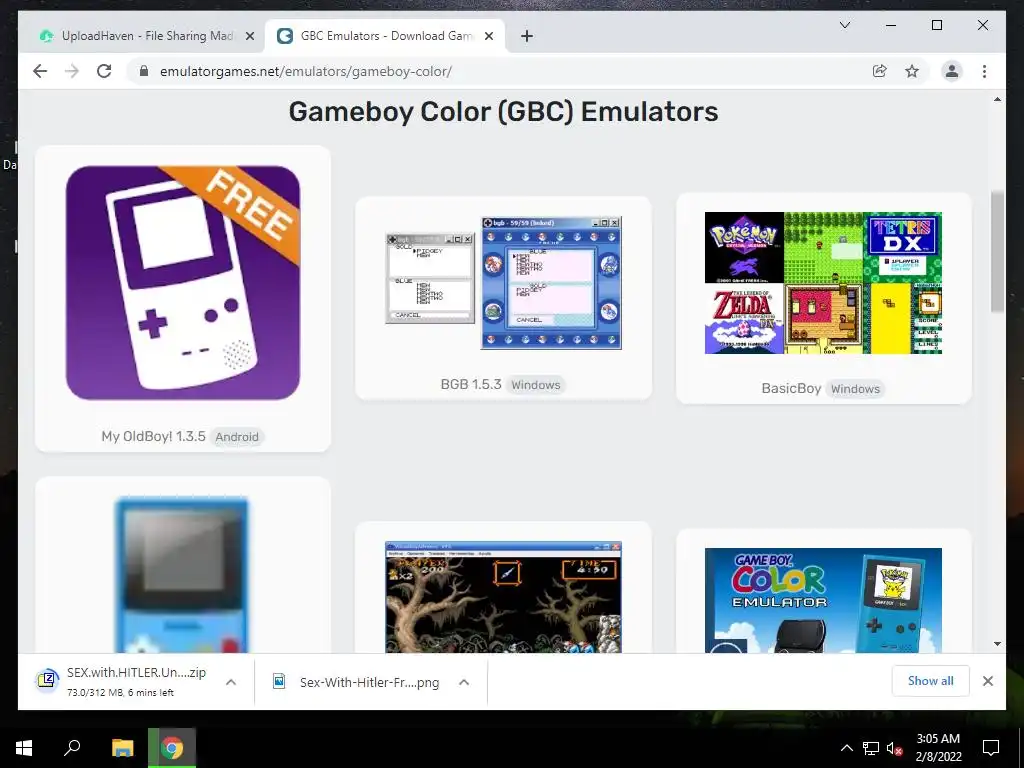
Task: Click the Windows tag beside BasicBoy
Action: coord(856,389)
